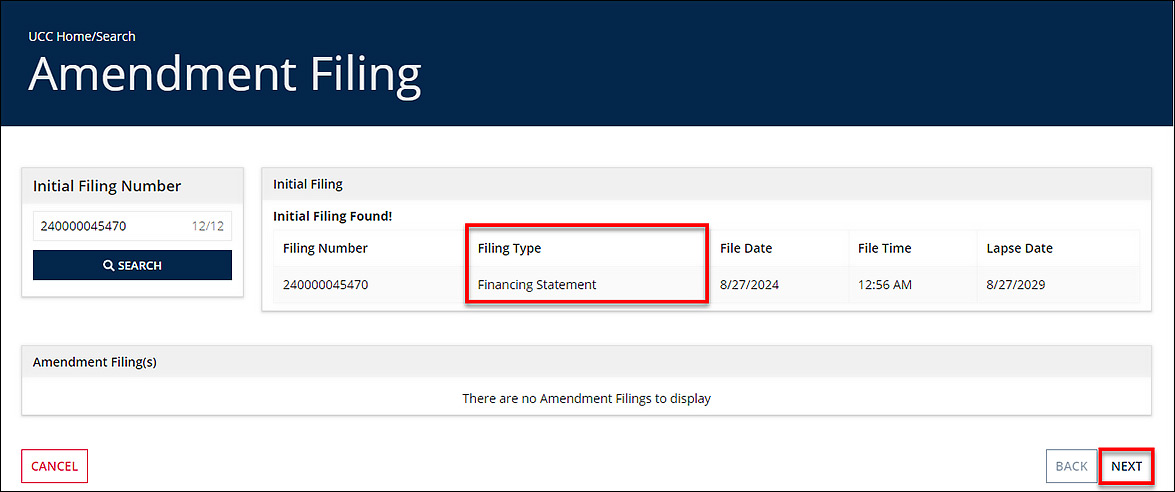Screen dimensions: 1175x492
Task: Click the file date 8/27/2024 cell
Action: point(749,285)
